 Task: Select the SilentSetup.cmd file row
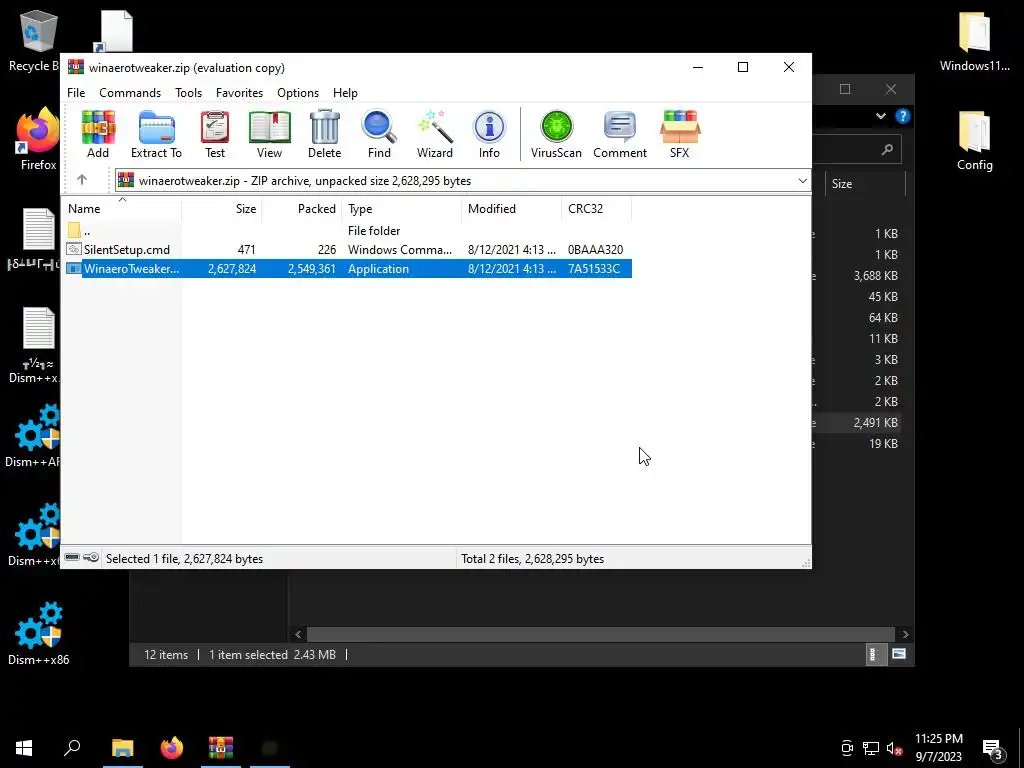(x=347, y=249)
